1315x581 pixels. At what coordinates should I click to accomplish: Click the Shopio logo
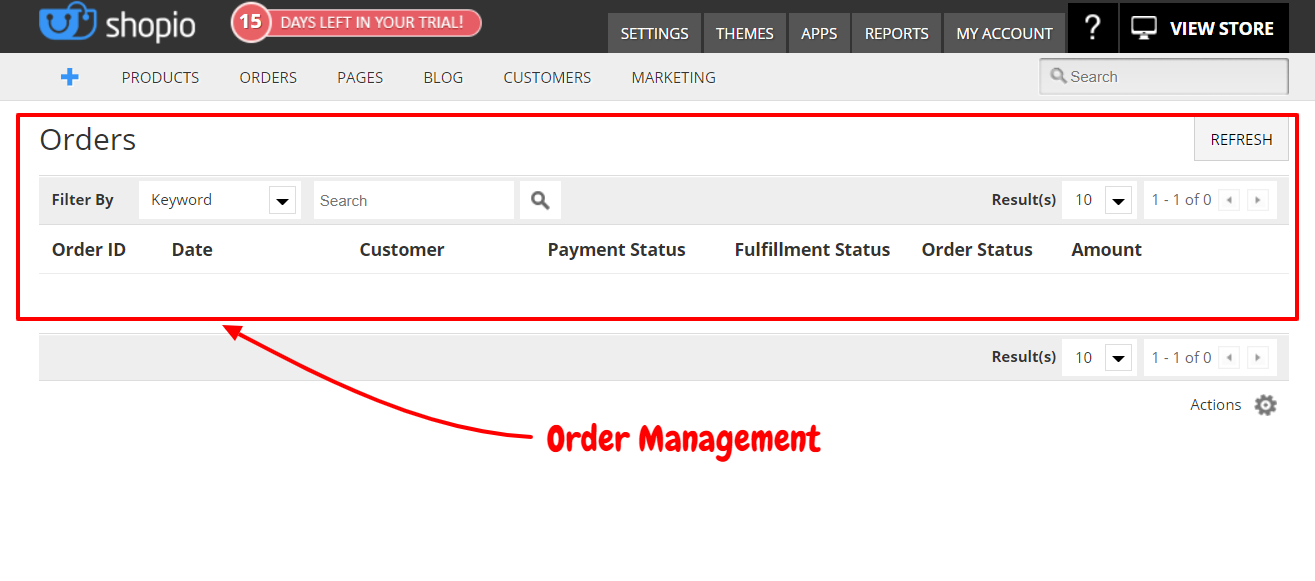pos(115,26)
